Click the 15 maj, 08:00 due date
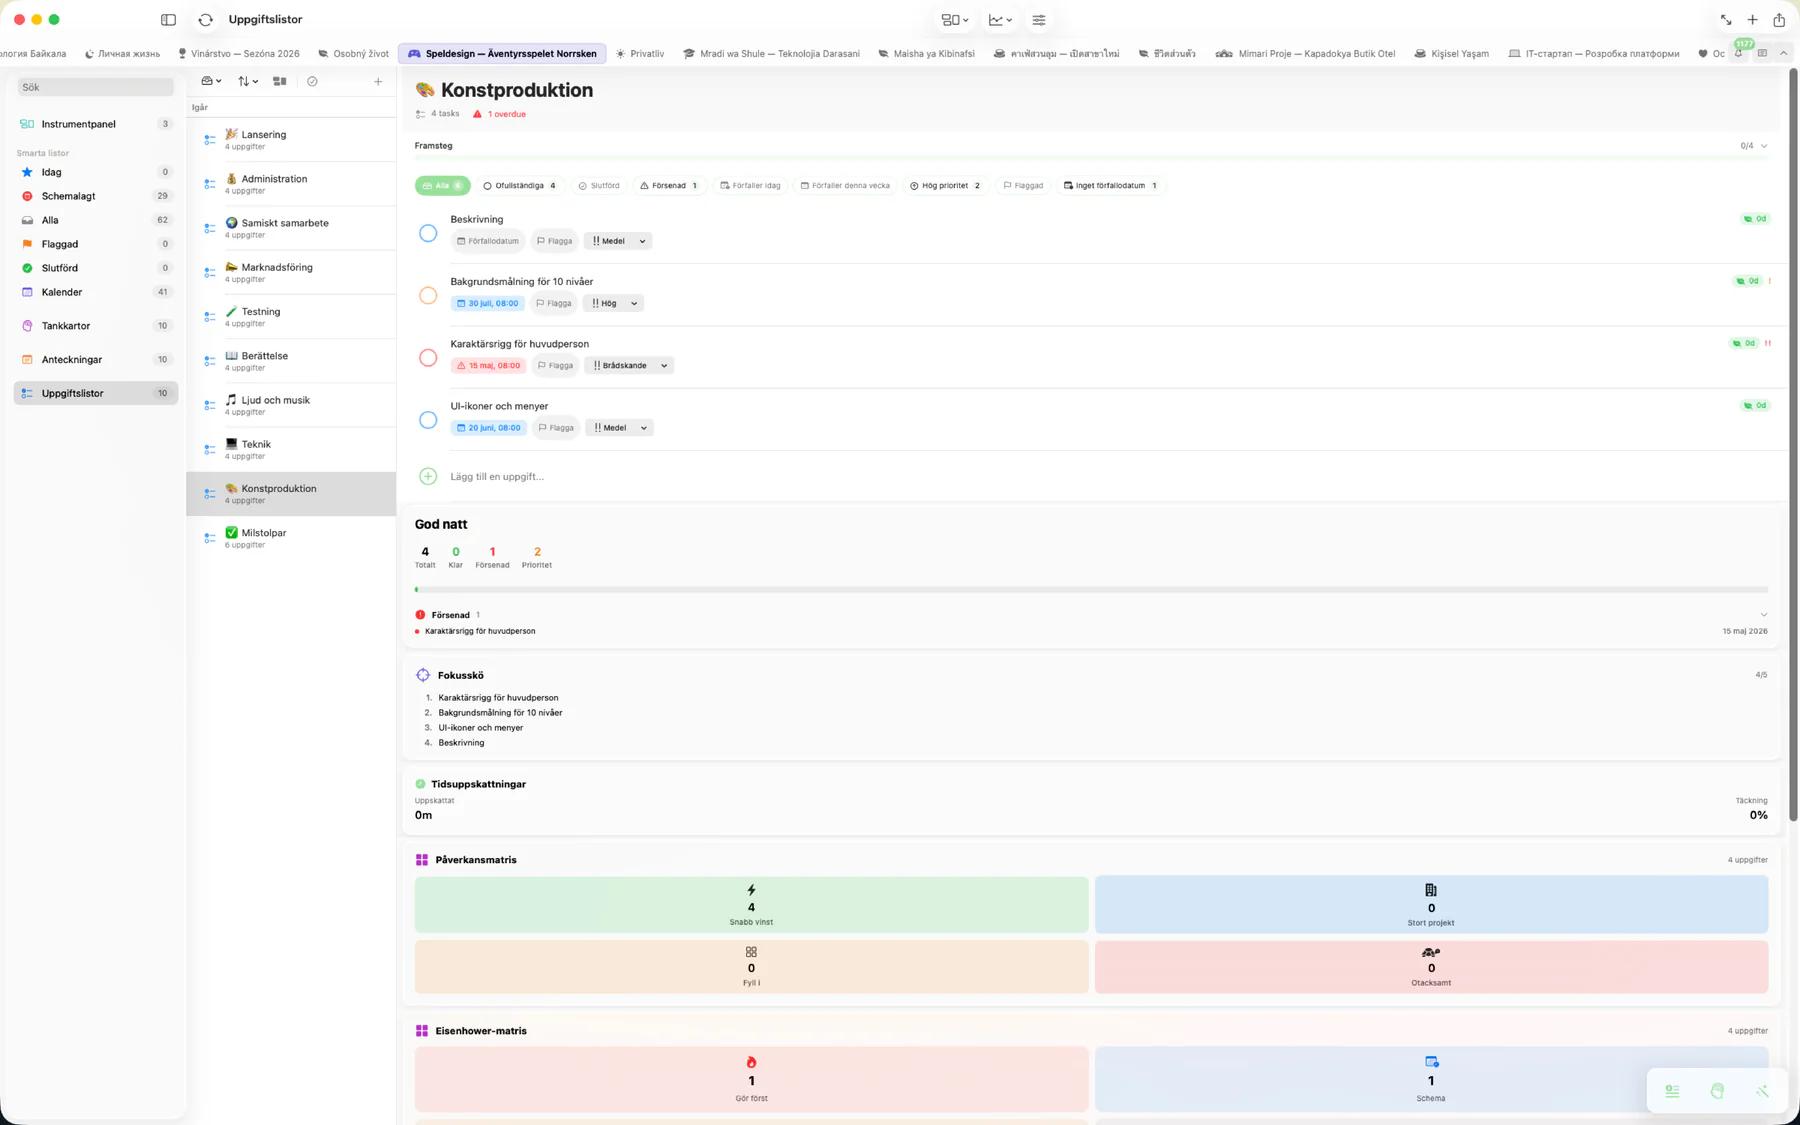Image resolution: width=1800 pixels, height=1125 pixels. (489, 366)
